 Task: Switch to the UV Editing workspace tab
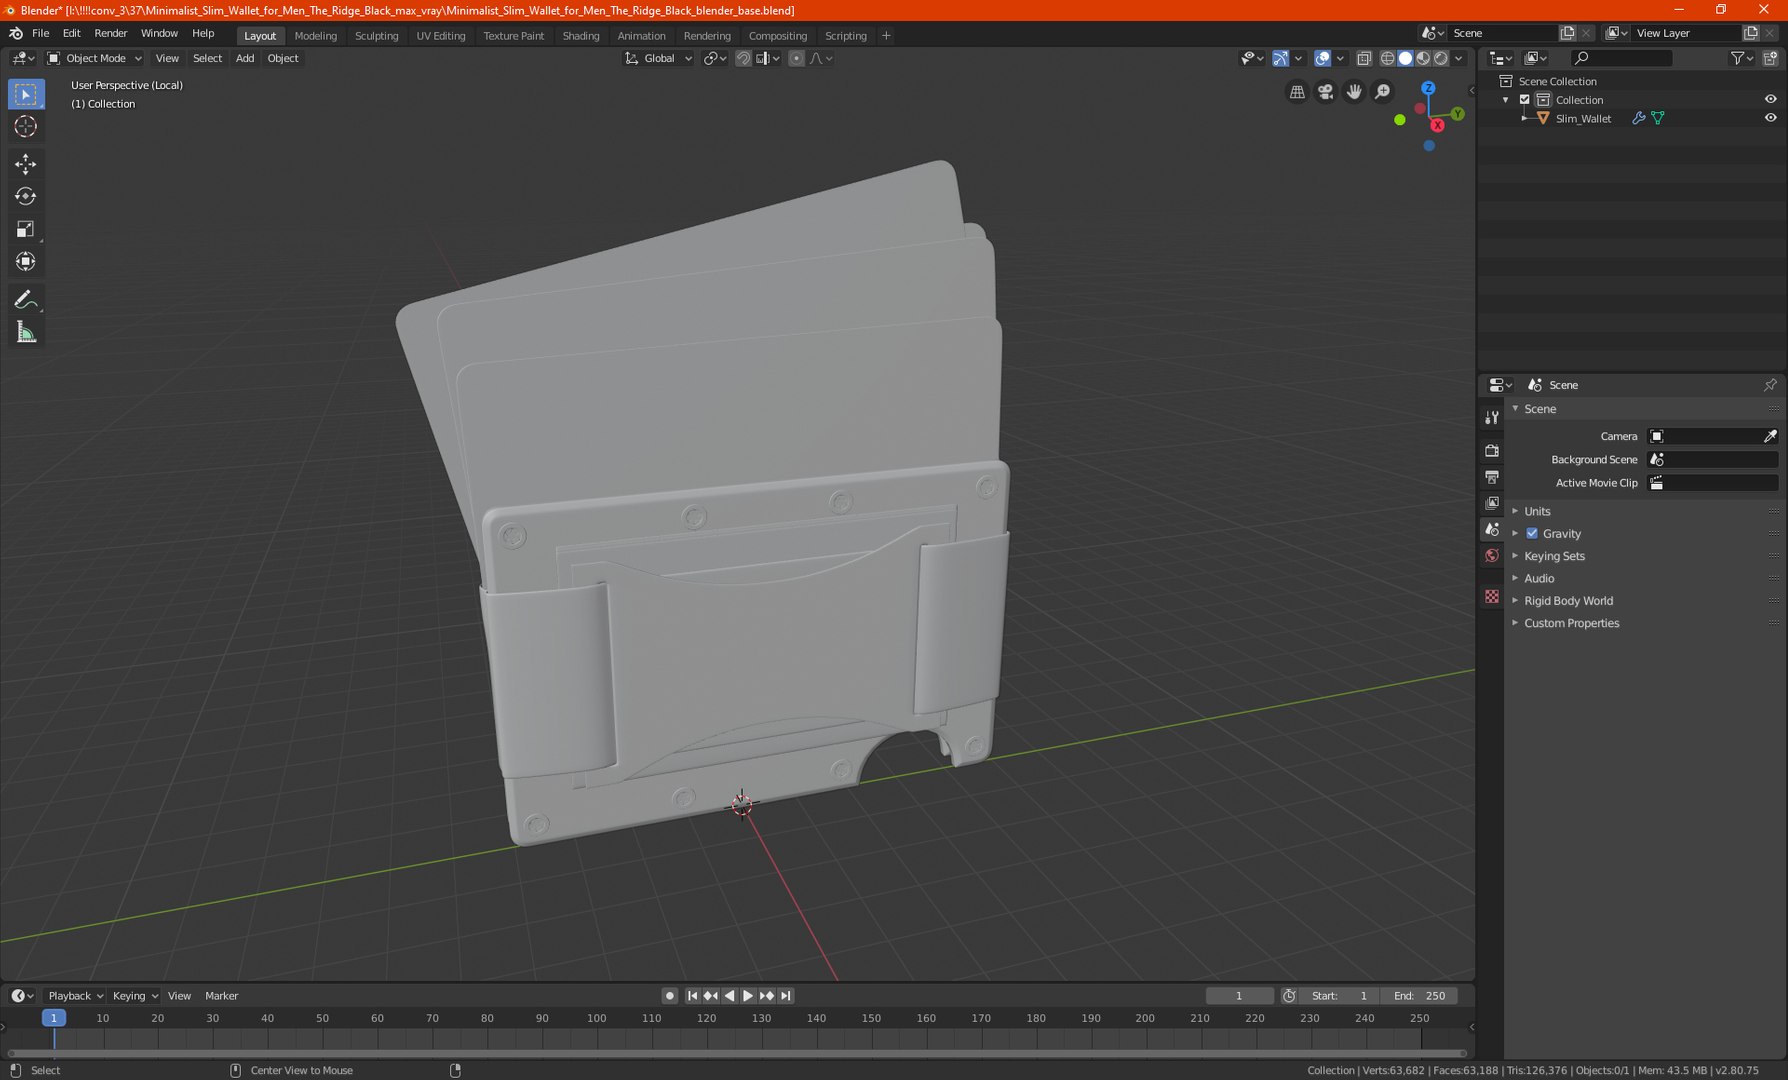point(441,36)
